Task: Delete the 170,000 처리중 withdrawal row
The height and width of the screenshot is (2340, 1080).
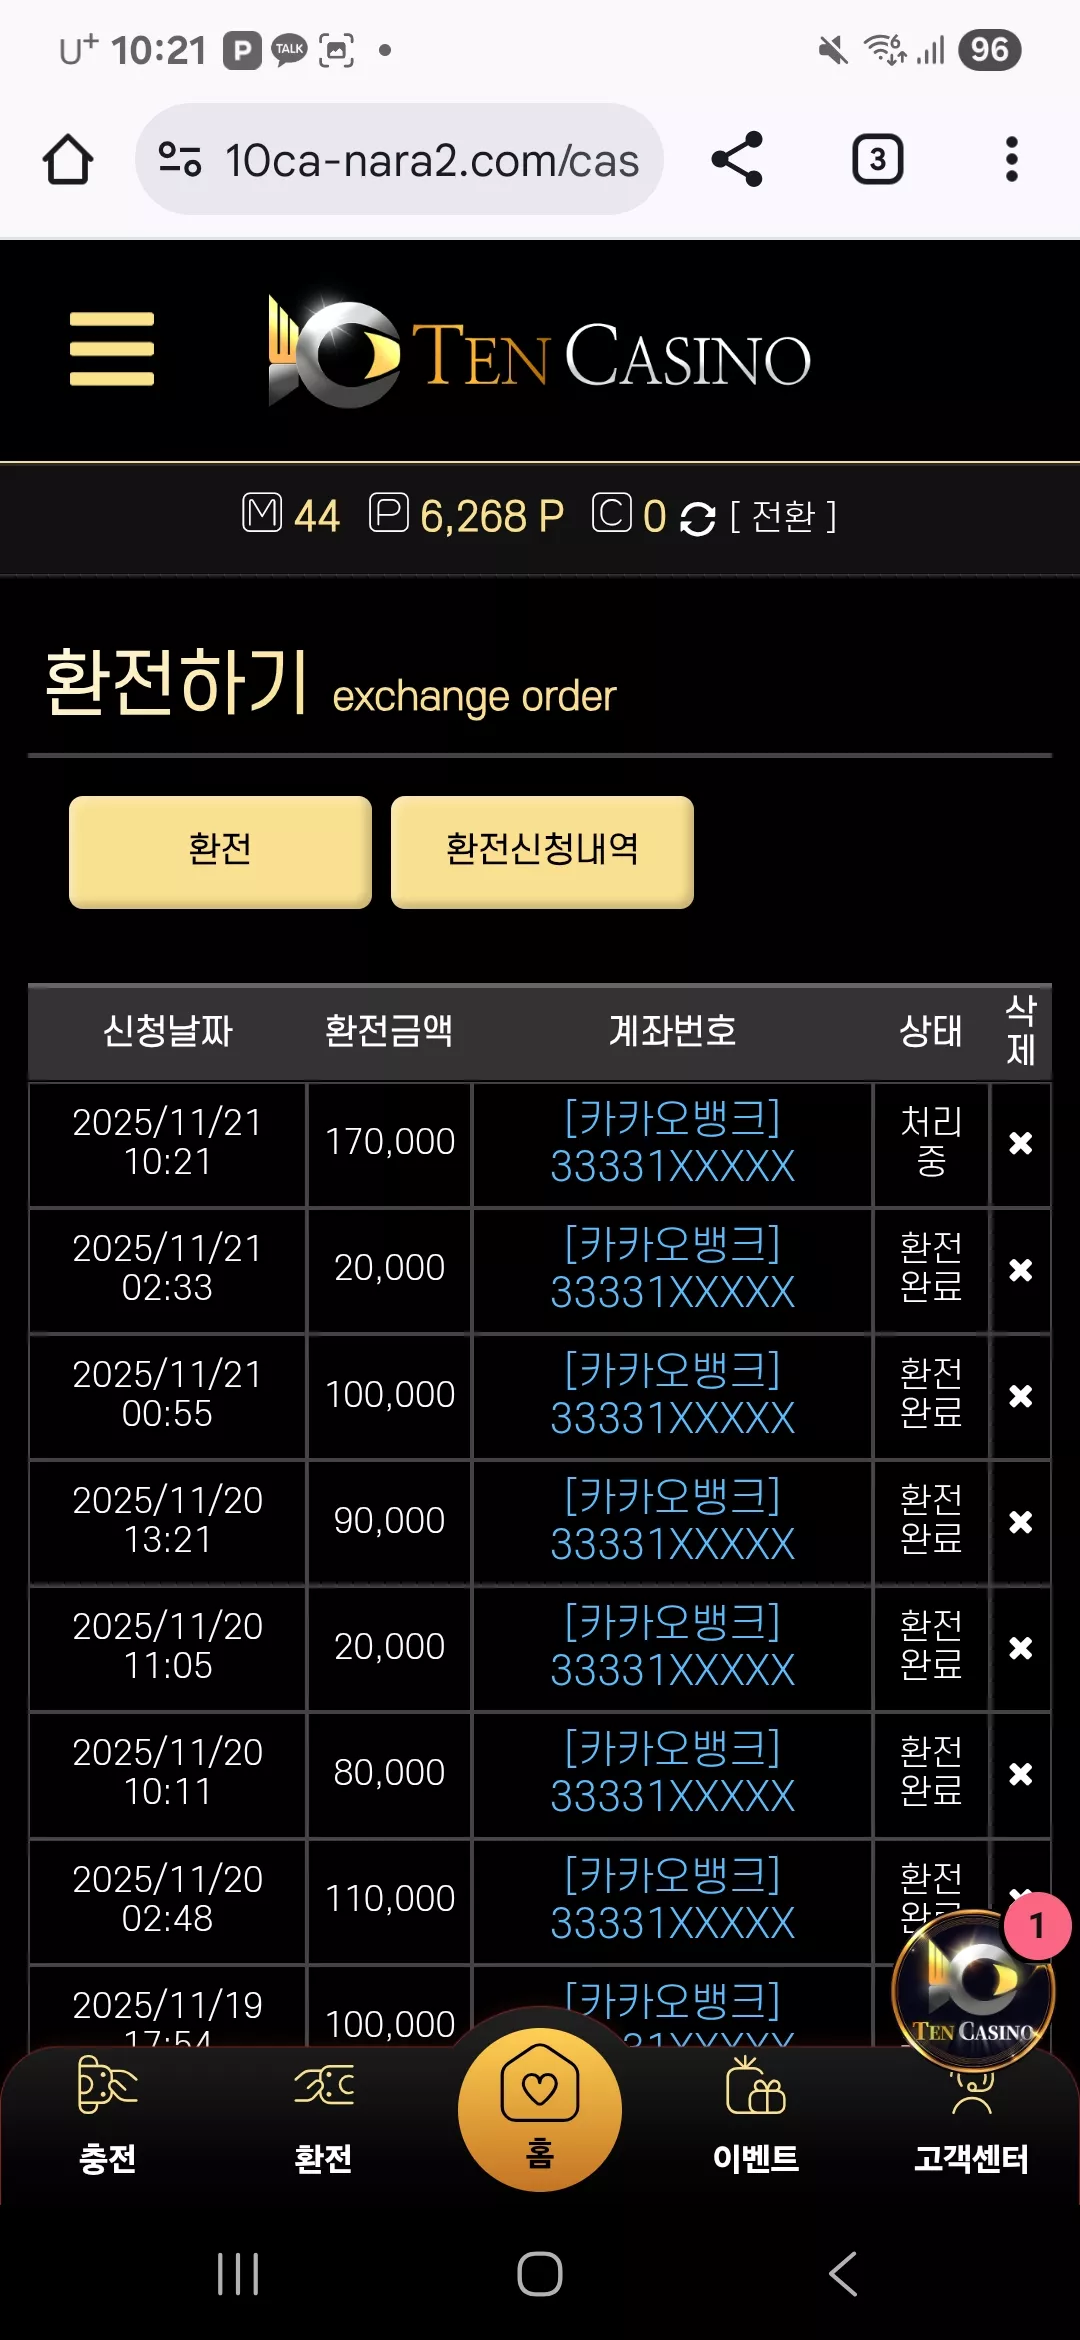Action: pos(1020,1143)
